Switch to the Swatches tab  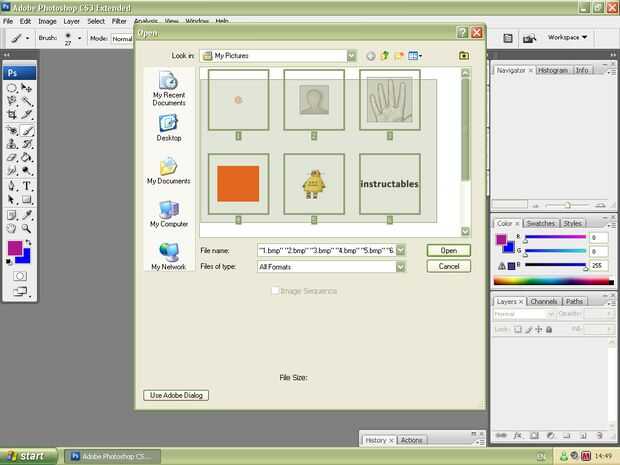click(x=541, y=223)
